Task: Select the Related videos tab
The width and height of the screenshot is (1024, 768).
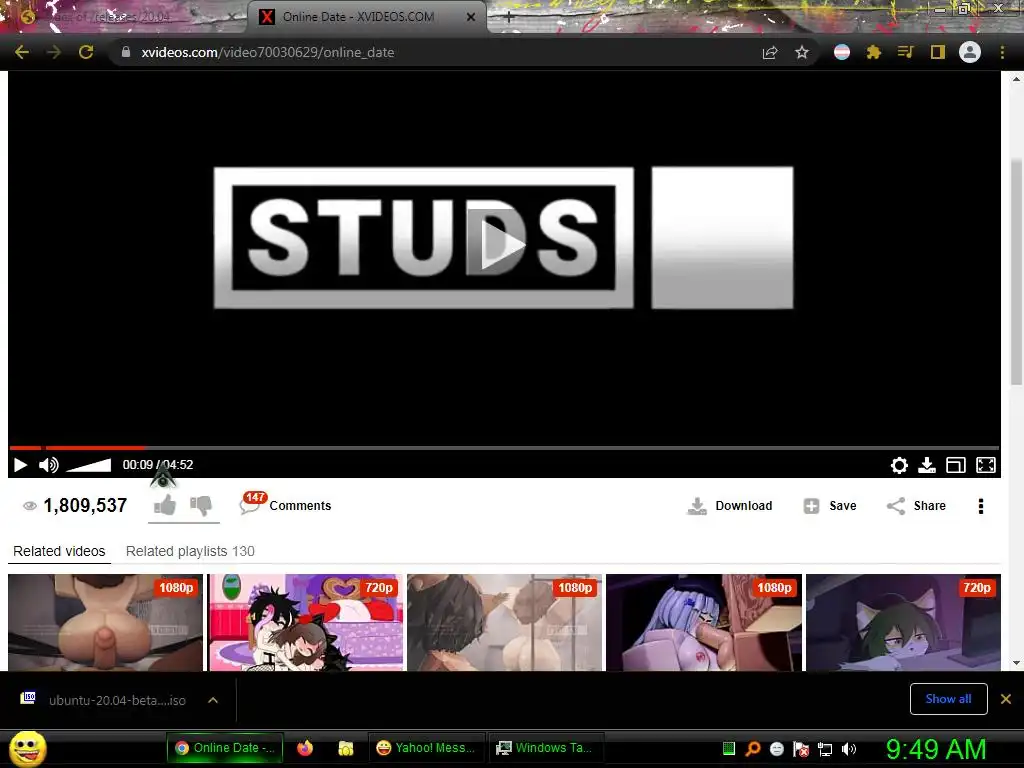Action: click(x=59, y=551)
